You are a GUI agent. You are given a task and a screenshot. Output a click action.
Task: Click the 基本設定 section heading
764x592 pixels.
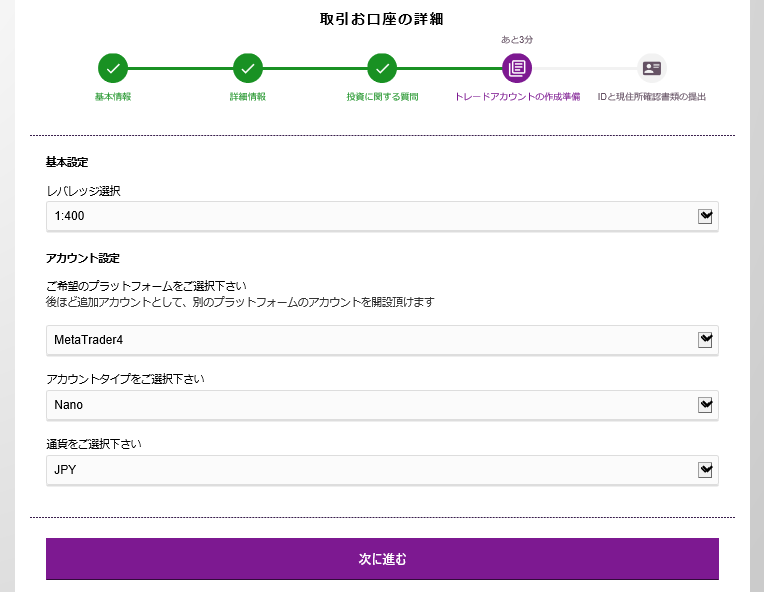[67, 162]
